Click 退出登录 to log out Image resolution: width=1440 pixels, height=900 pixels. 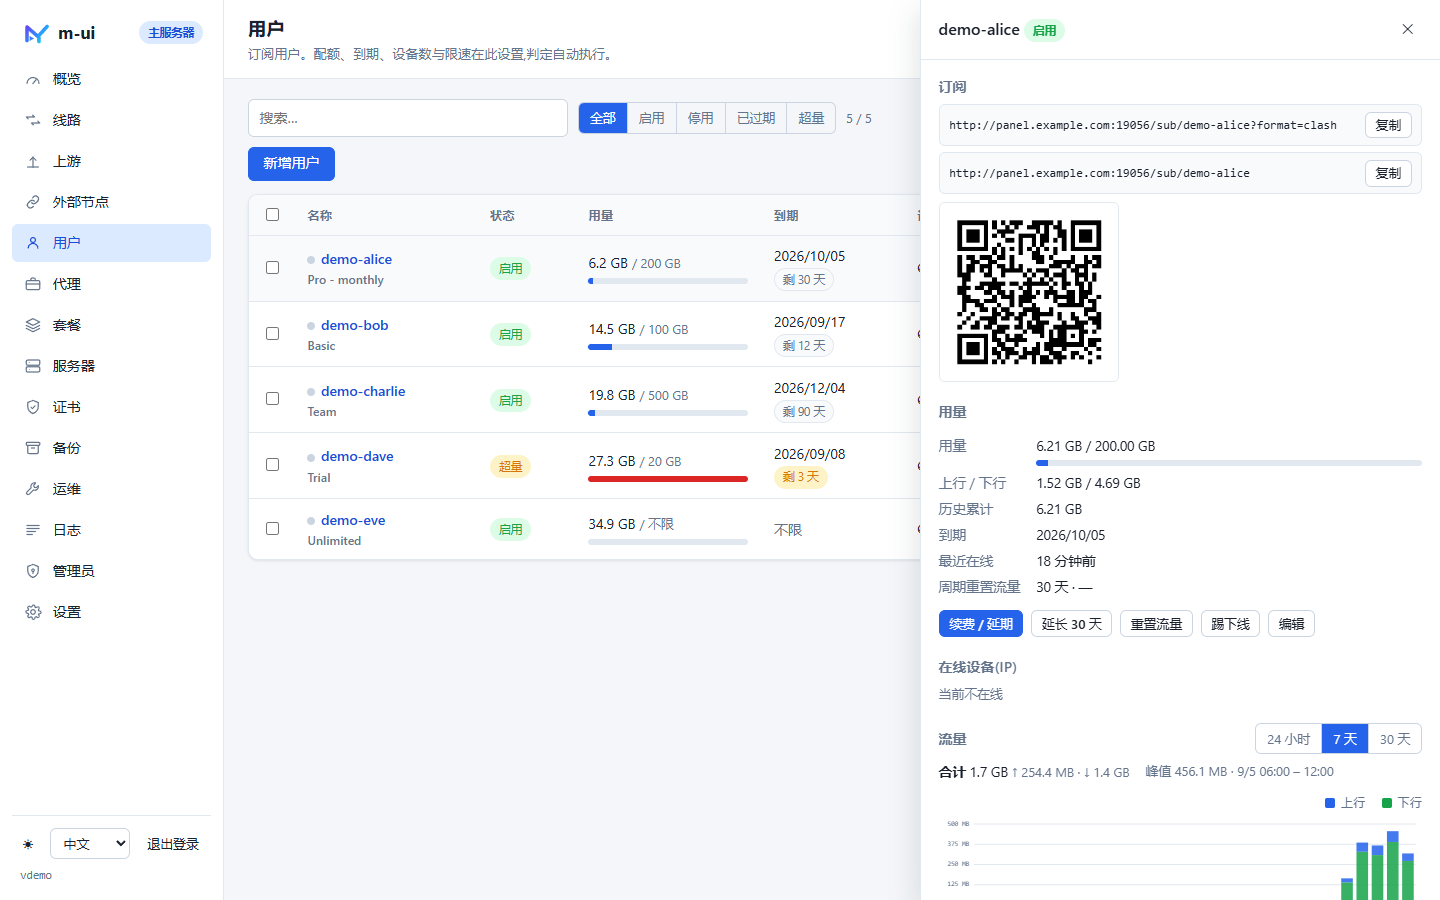[x=173, y=844]
